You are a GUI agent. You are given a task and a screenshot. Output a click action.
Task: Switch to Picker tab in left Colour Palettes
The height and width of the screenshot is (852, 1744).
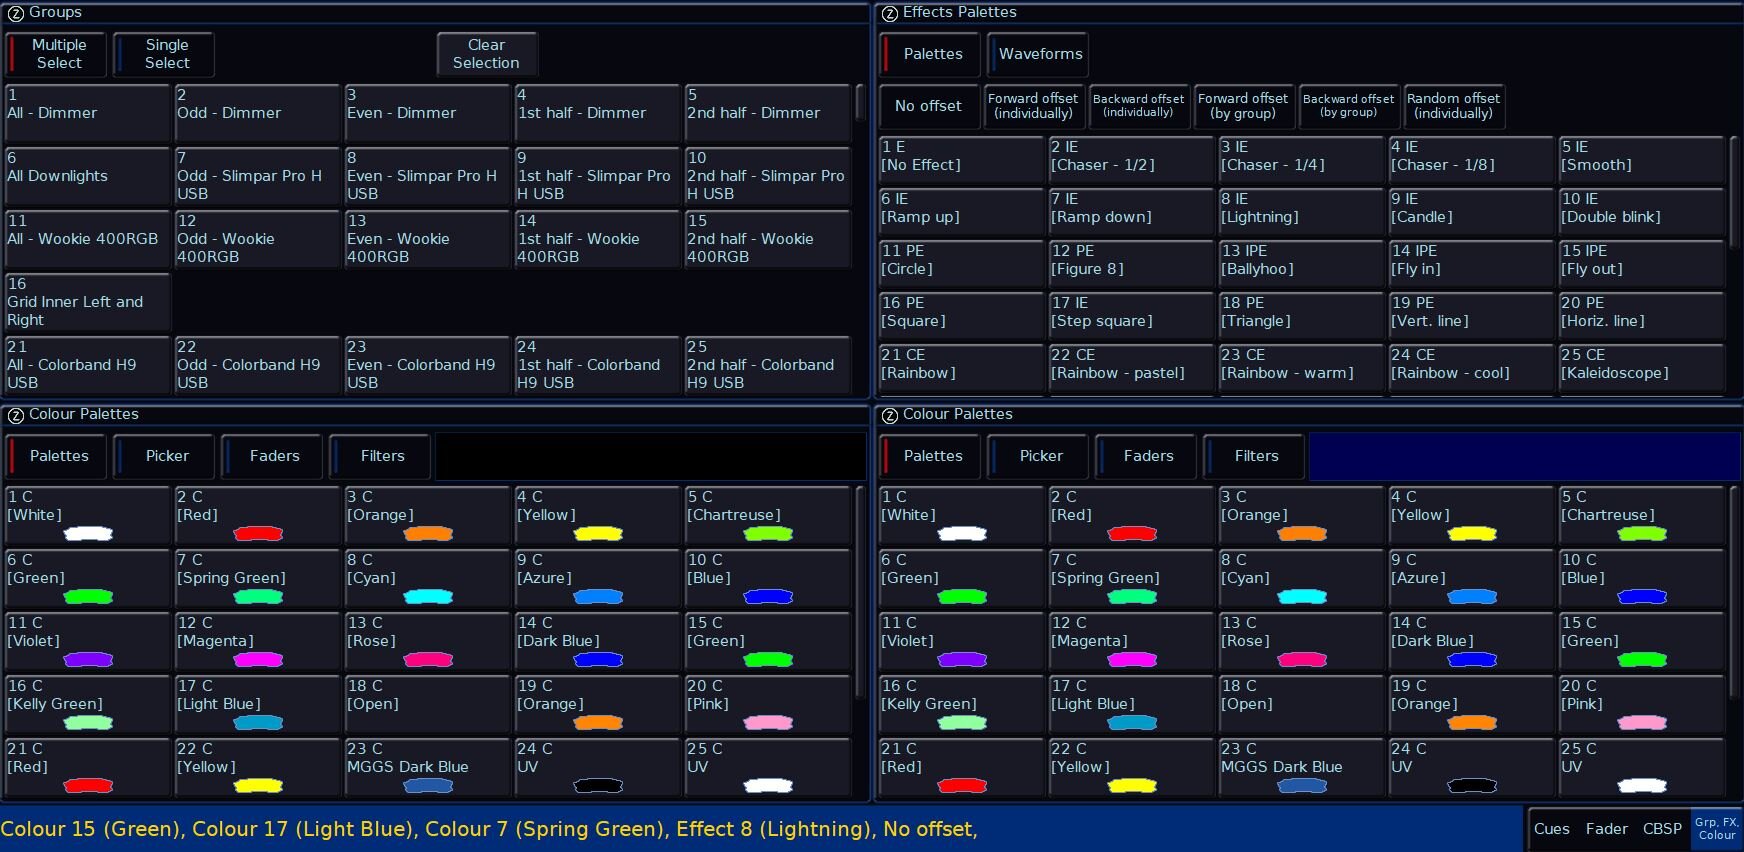166,456
